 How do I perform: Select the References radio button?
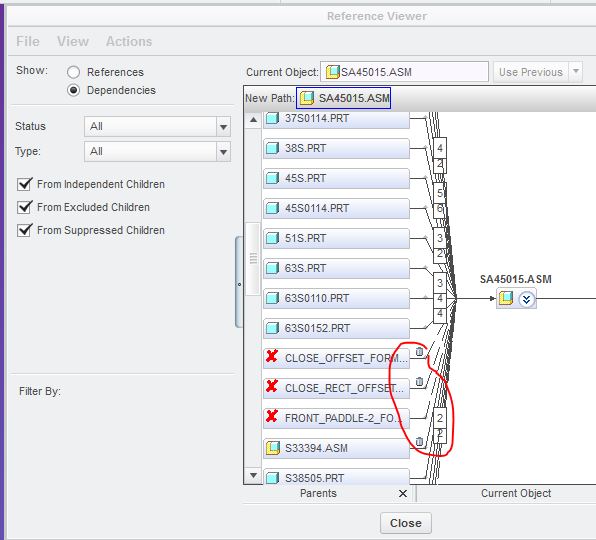click(x=73, y=72)
